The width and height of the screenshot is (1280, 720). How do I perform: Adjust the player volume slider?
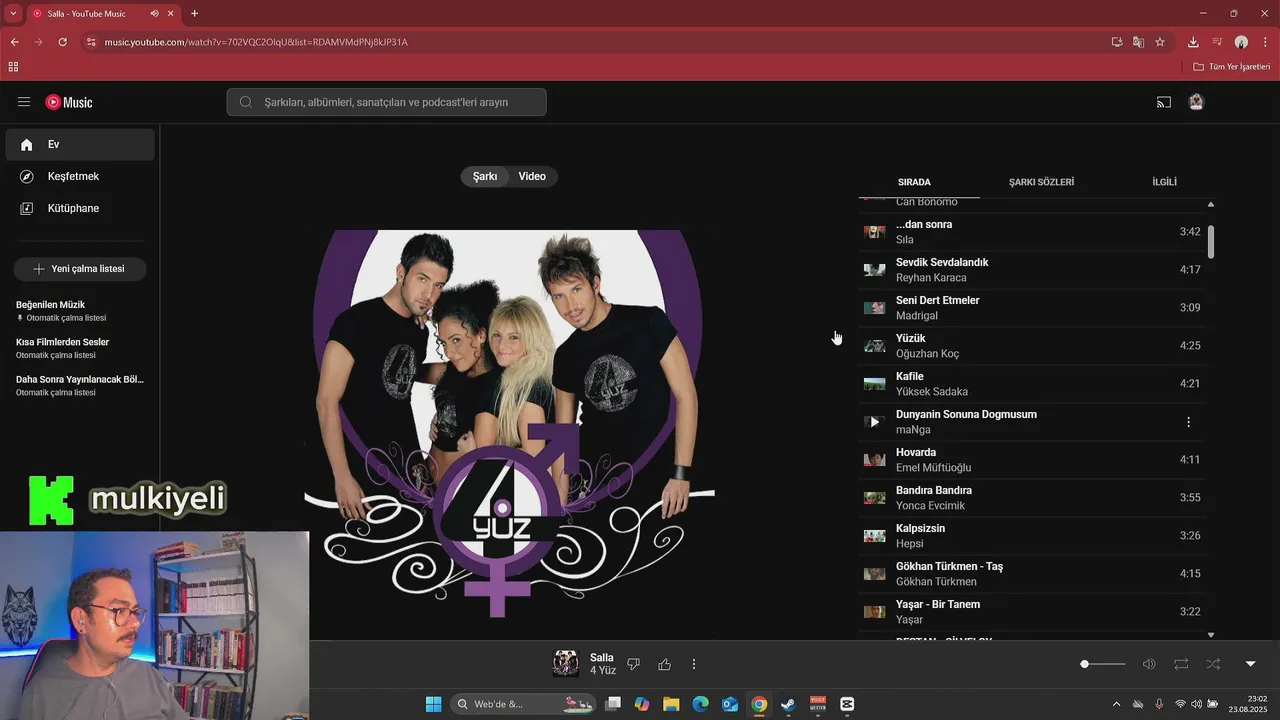click(1104, 664)
